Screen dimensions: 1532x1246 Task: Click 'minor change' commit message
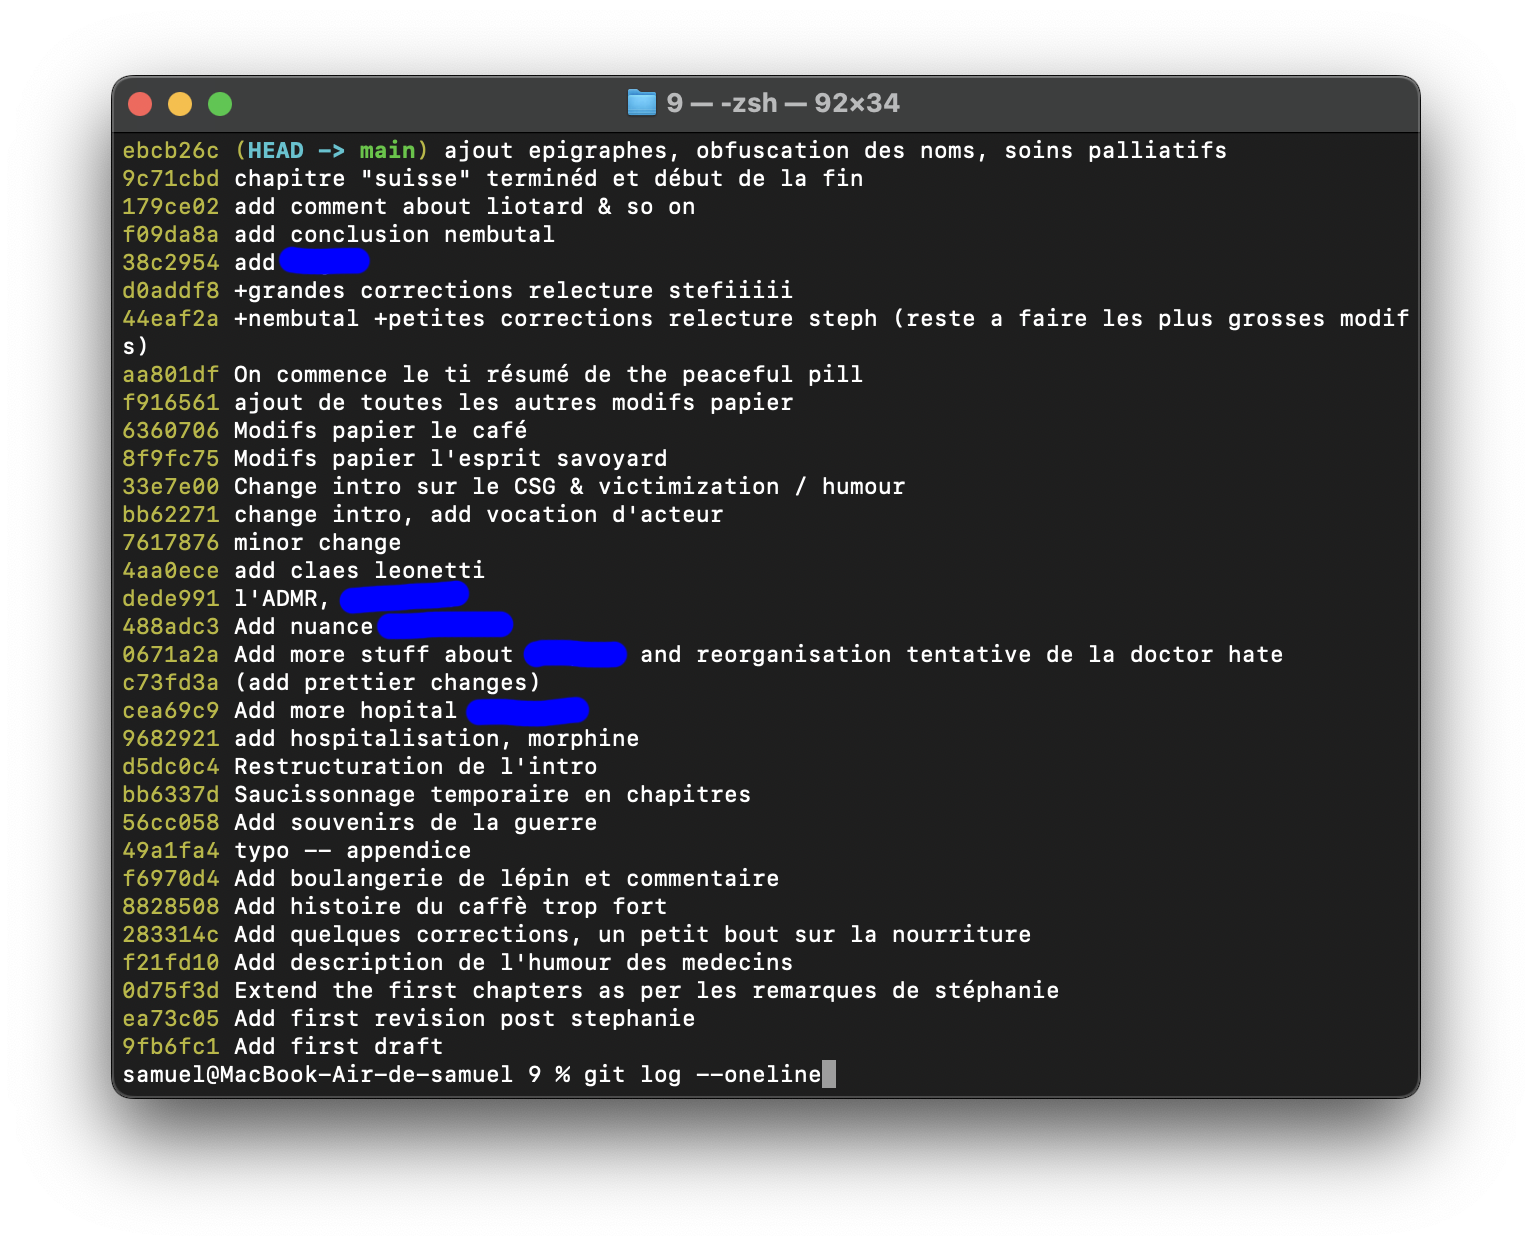(317, 543)
